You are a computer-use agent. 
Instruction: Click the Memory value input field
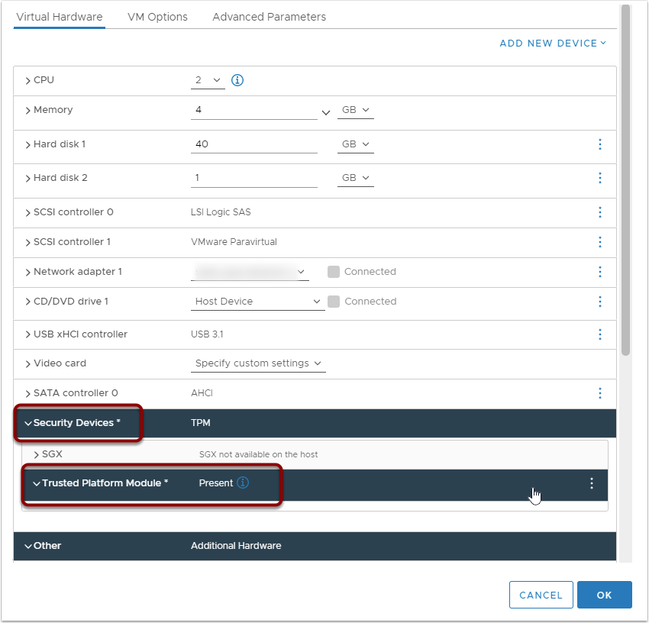(x=254, y=110)
